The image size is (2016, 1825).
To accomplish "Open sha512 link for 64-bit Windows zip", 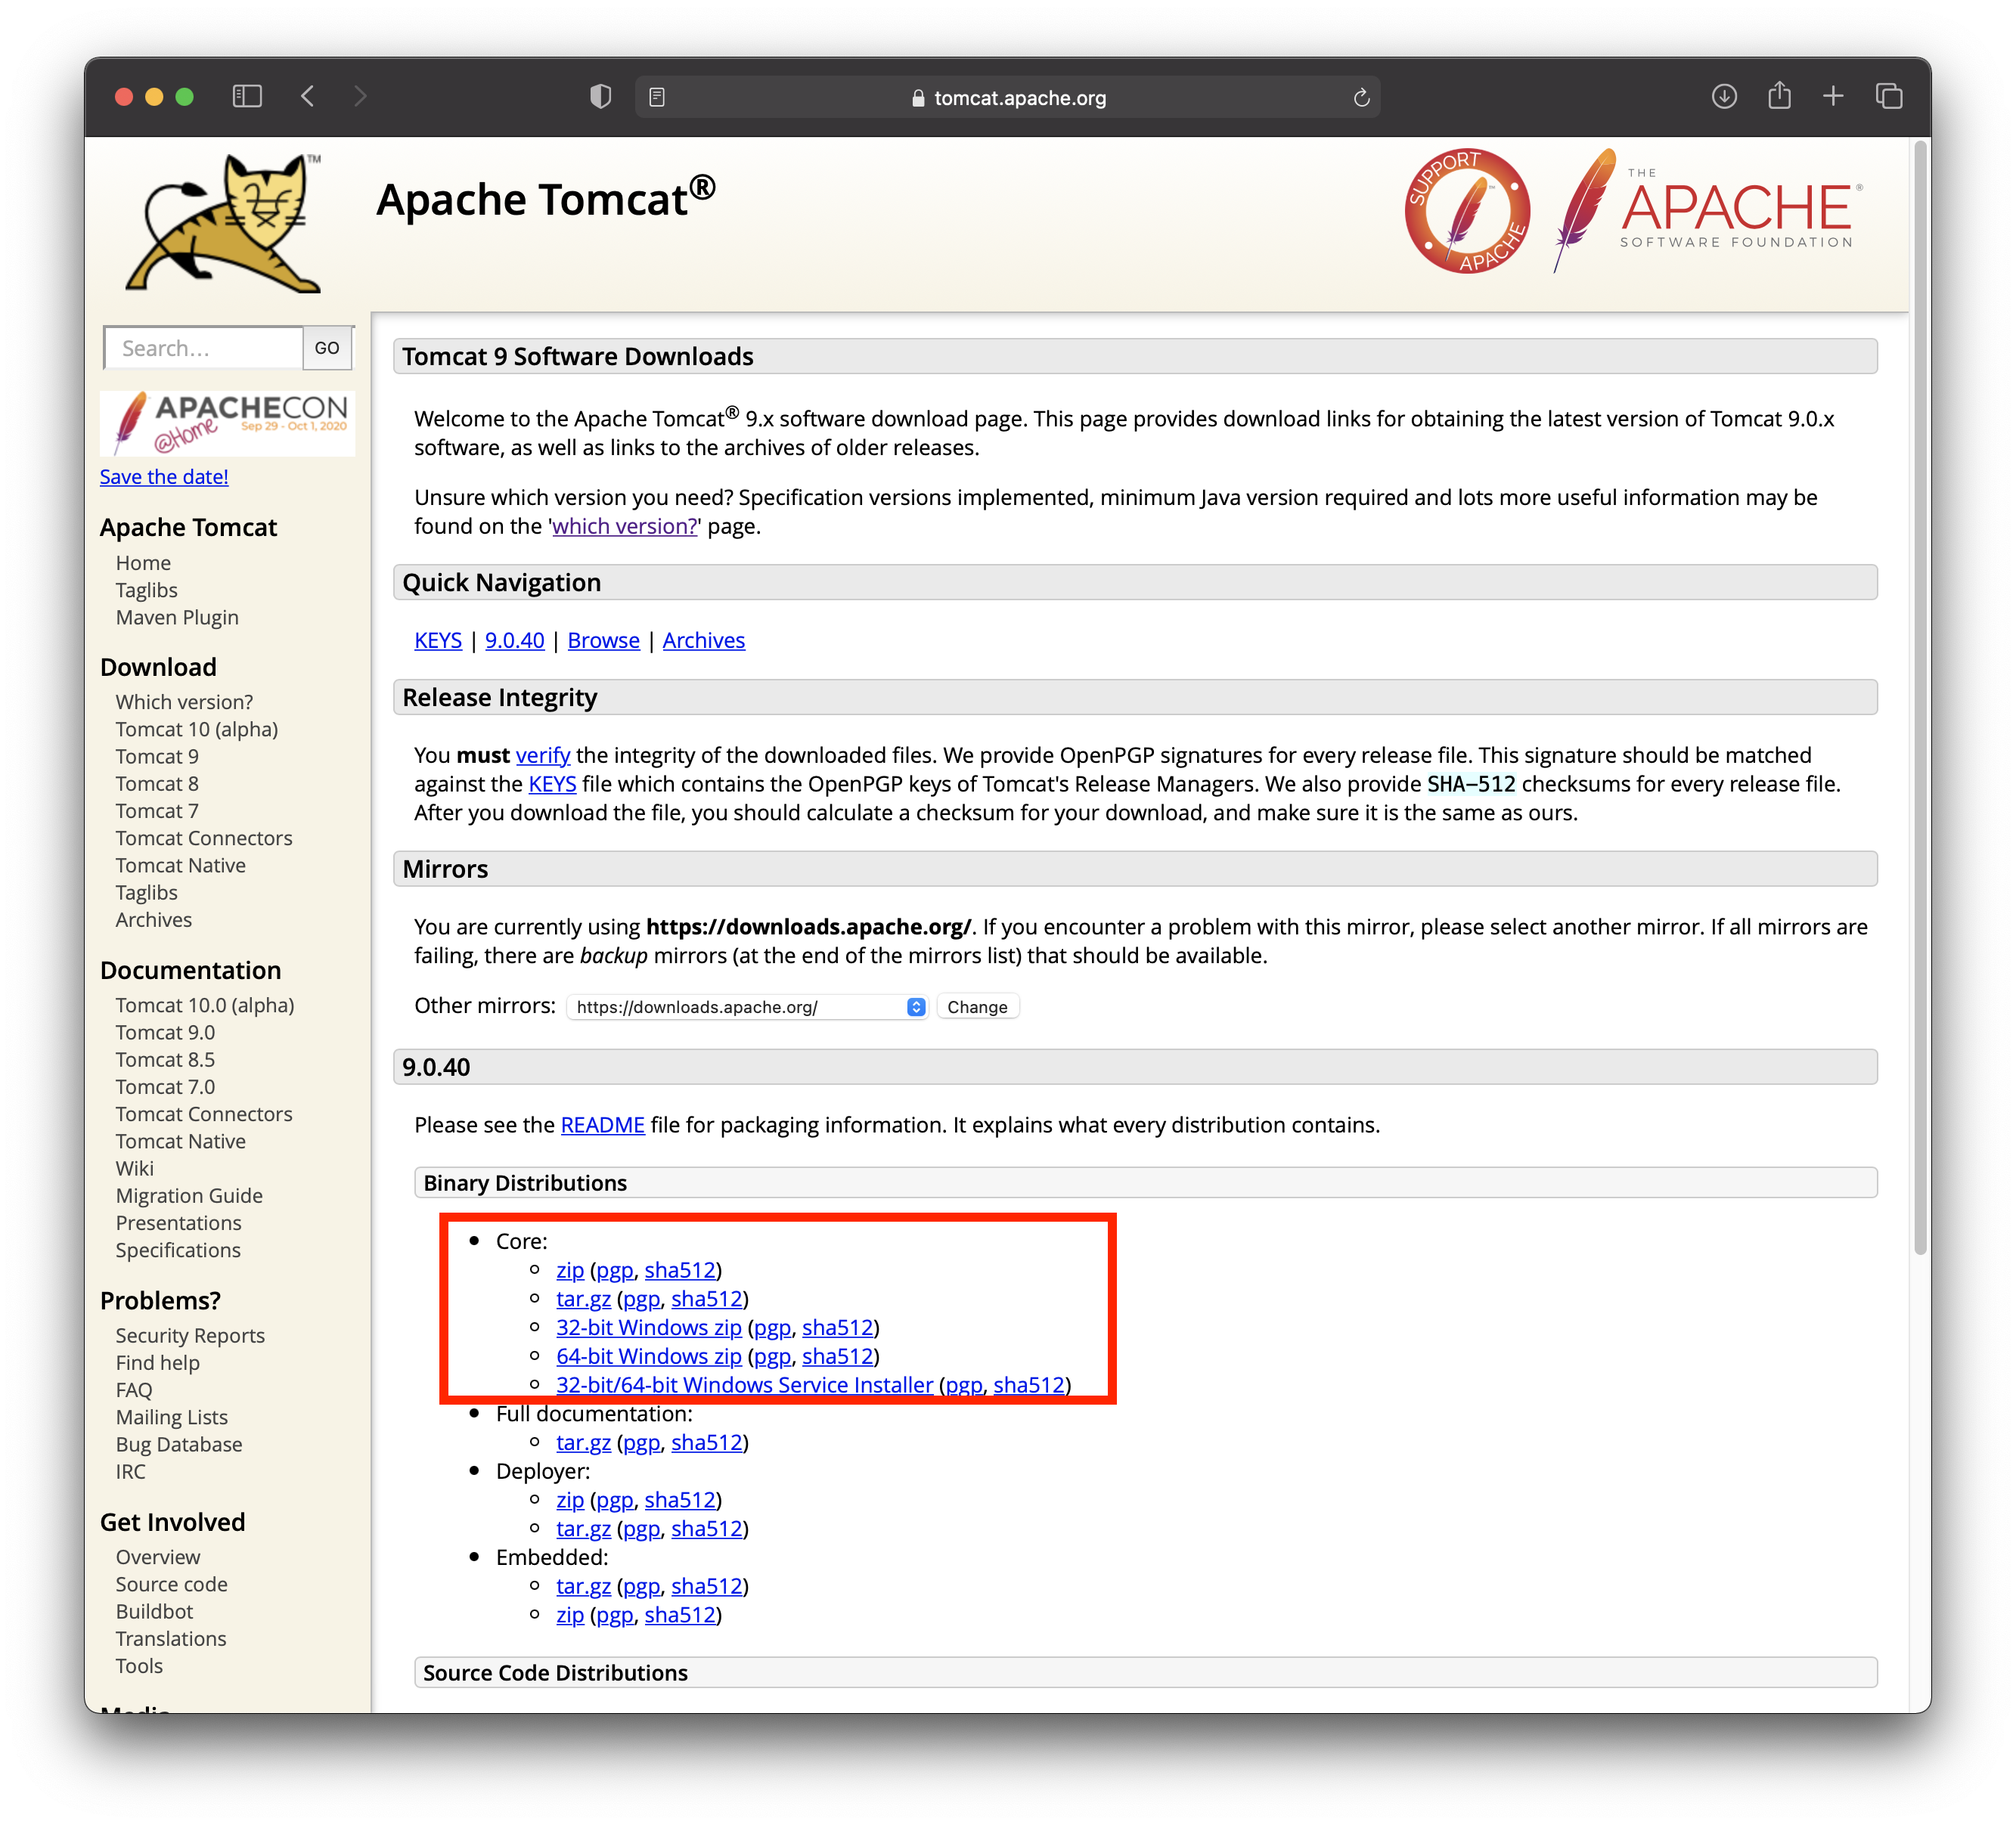I will 838,1356.
